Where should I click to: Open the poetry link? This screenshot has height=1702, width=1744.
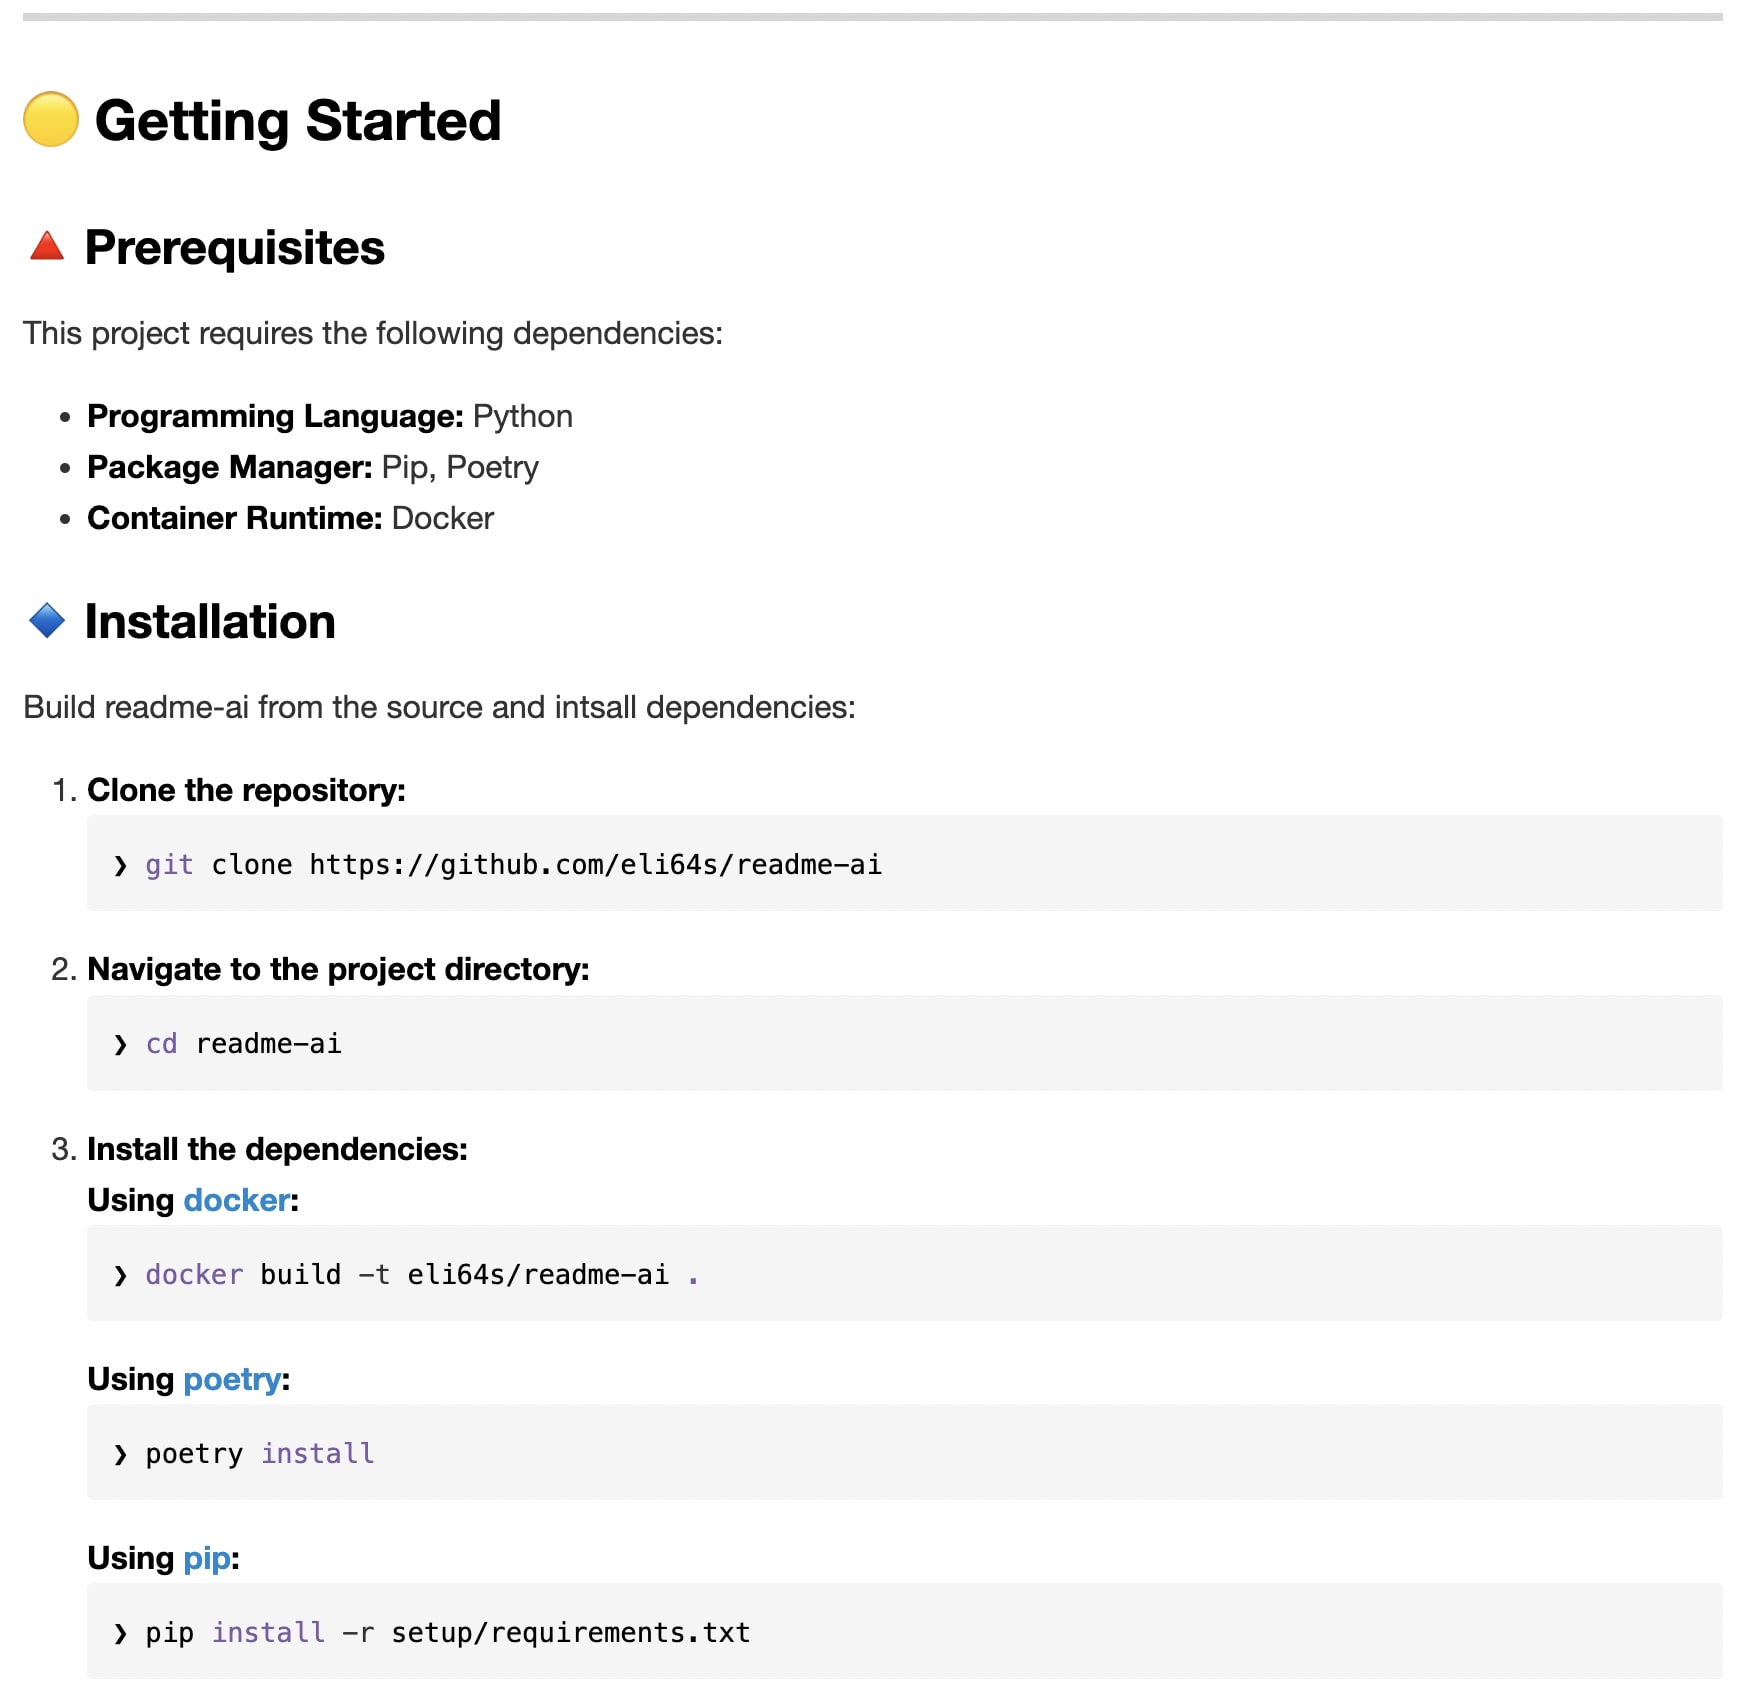232,1379
